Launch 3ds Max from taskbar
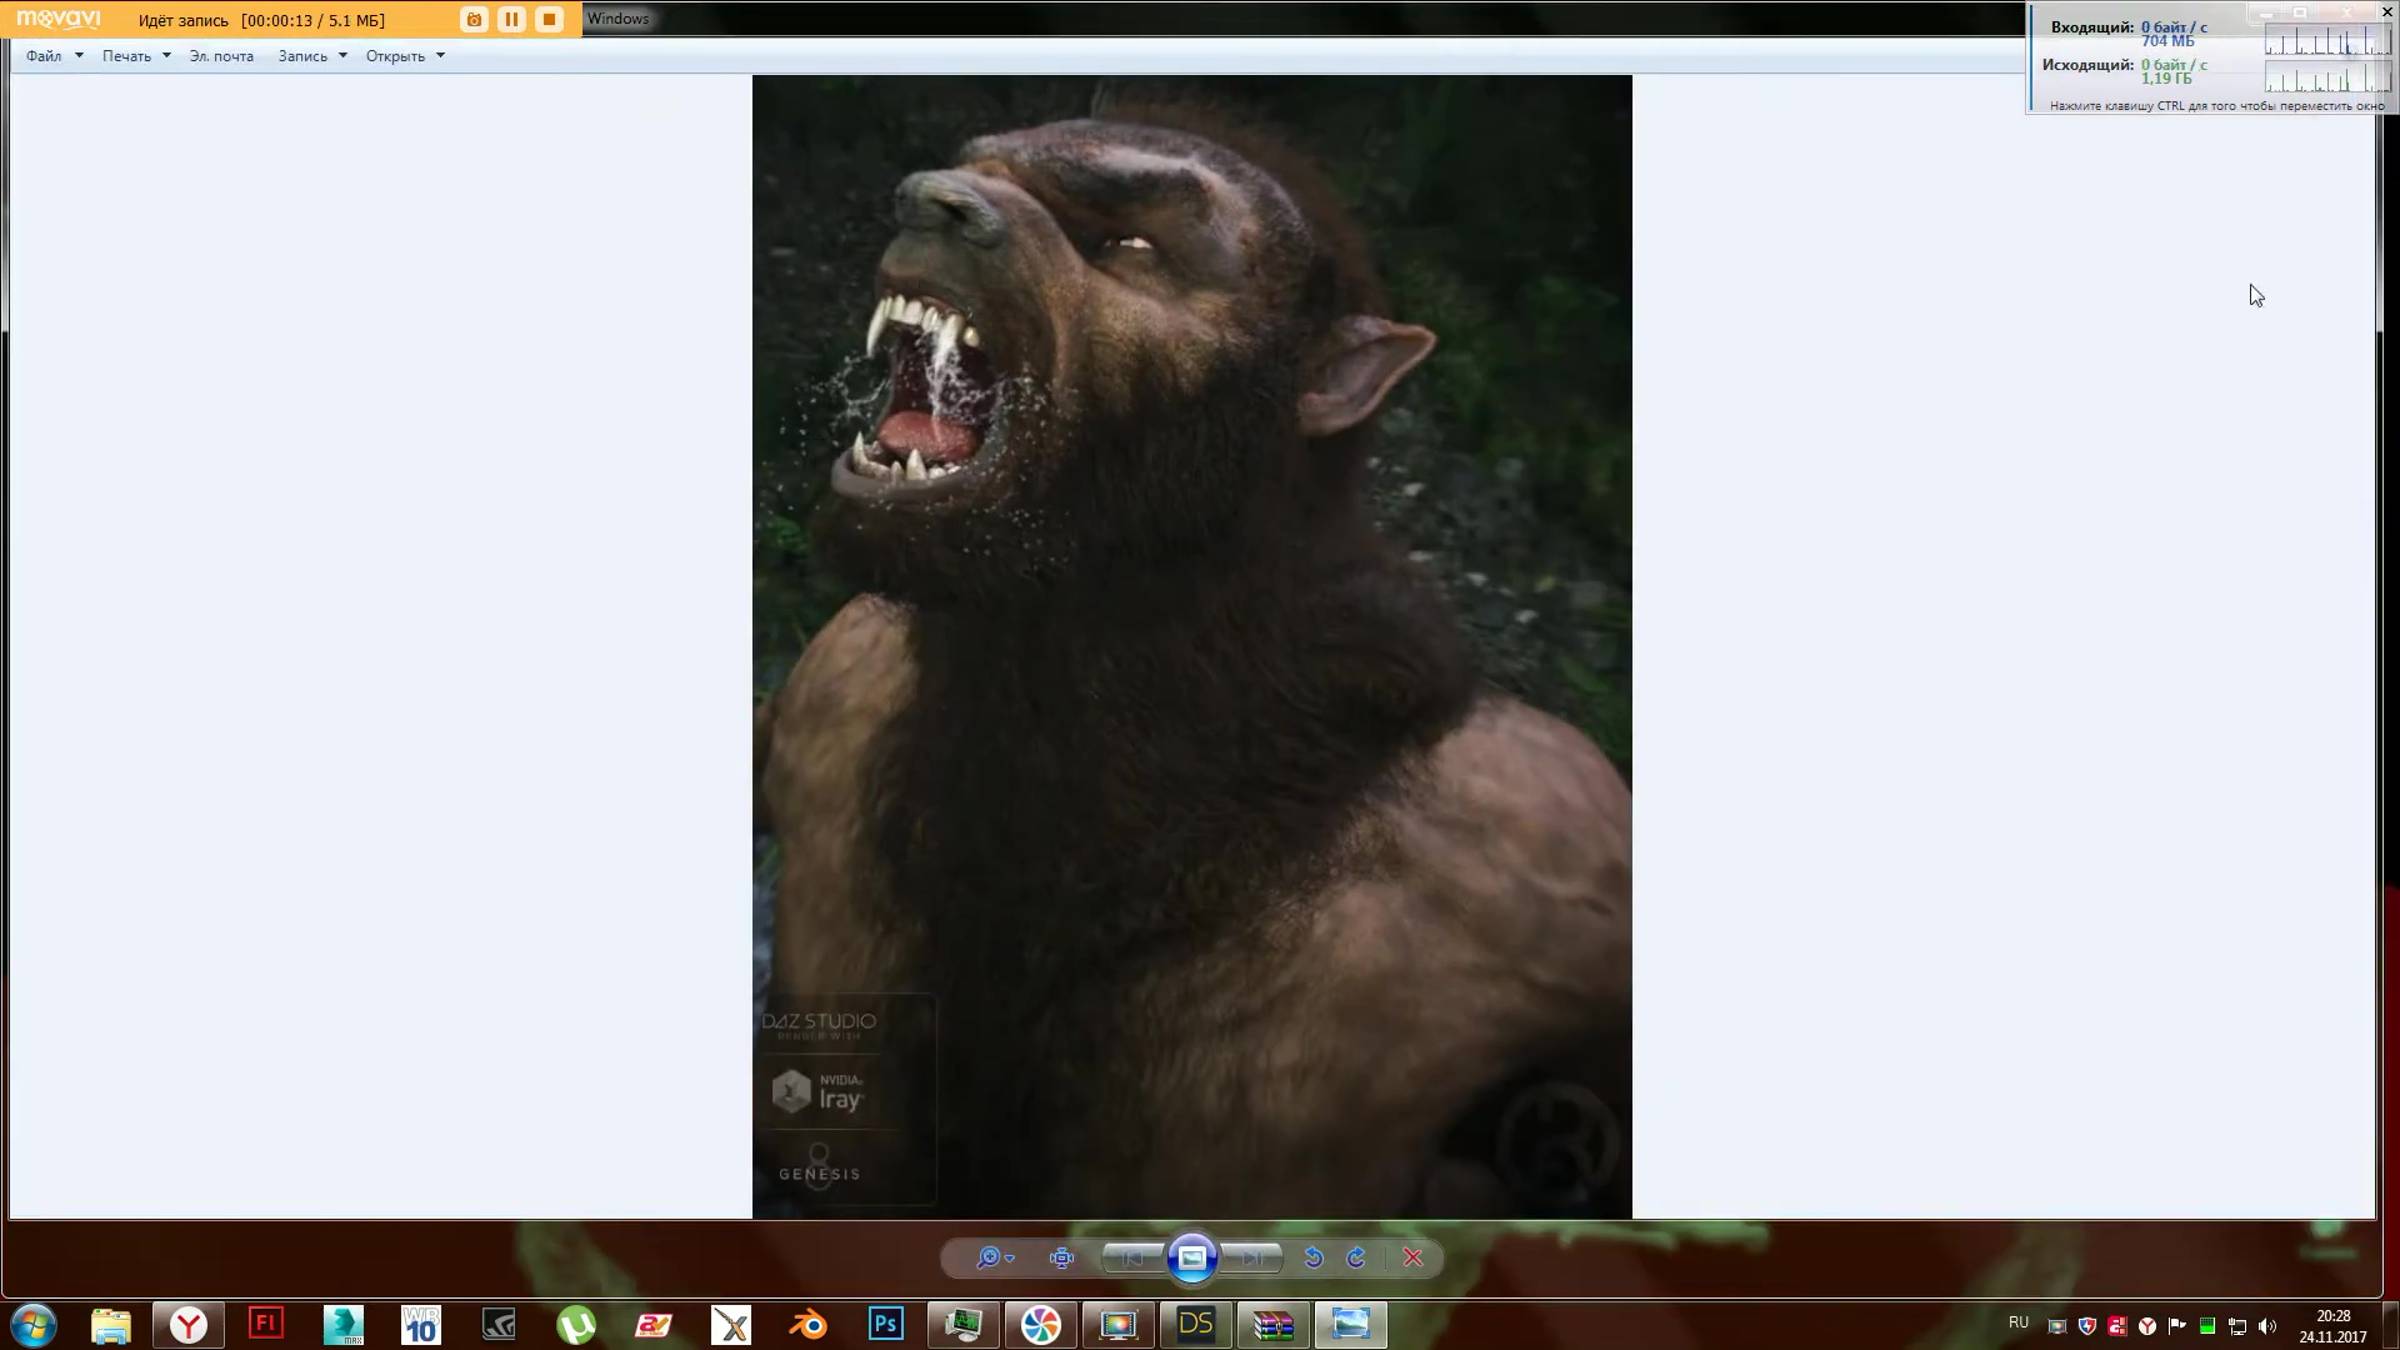The image size is (2400, 1350). [x=343, y=1325]
